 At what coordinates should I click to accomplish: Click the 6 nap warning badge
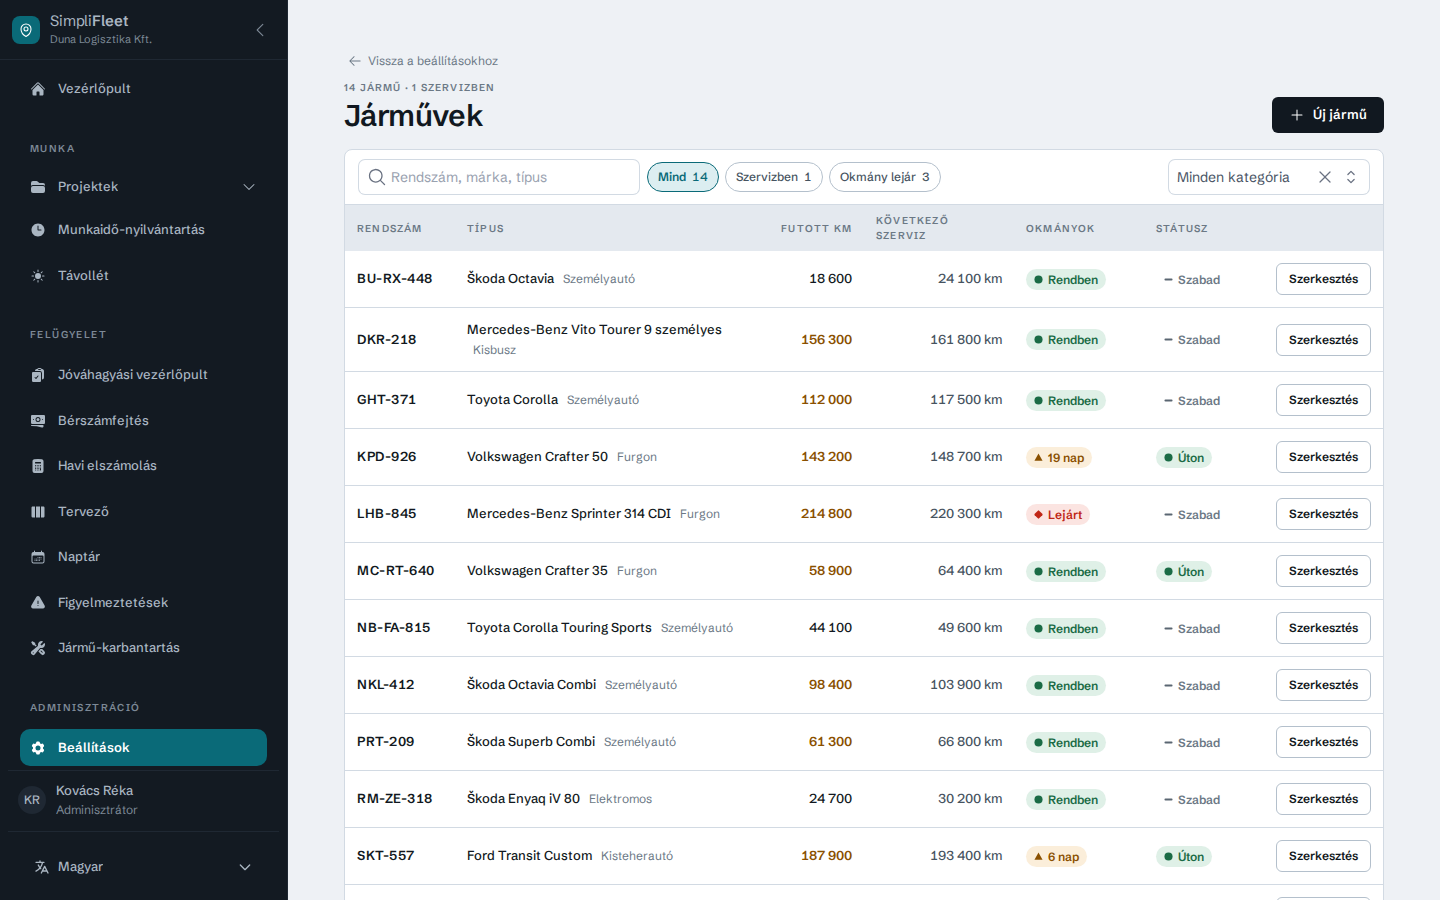1056,857
